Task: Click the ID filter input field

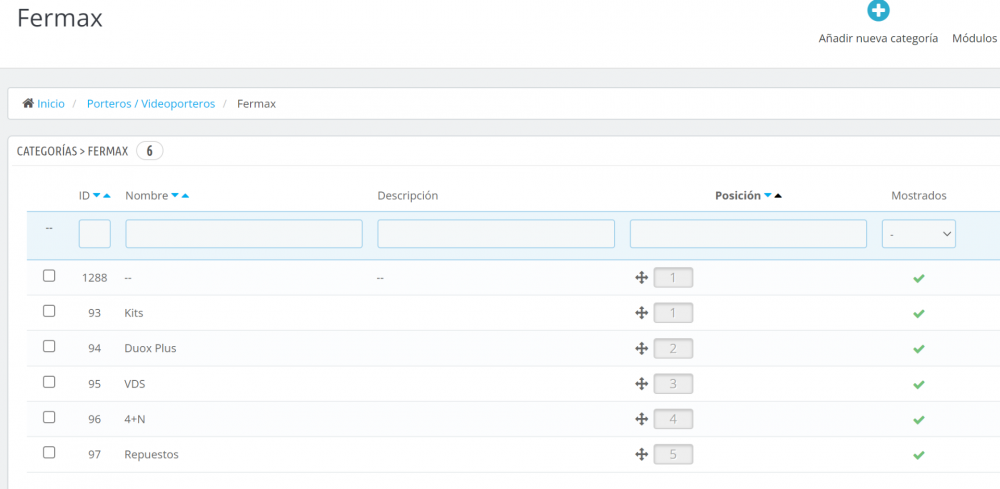Action: pyautogui.click(x=94, y=234)
